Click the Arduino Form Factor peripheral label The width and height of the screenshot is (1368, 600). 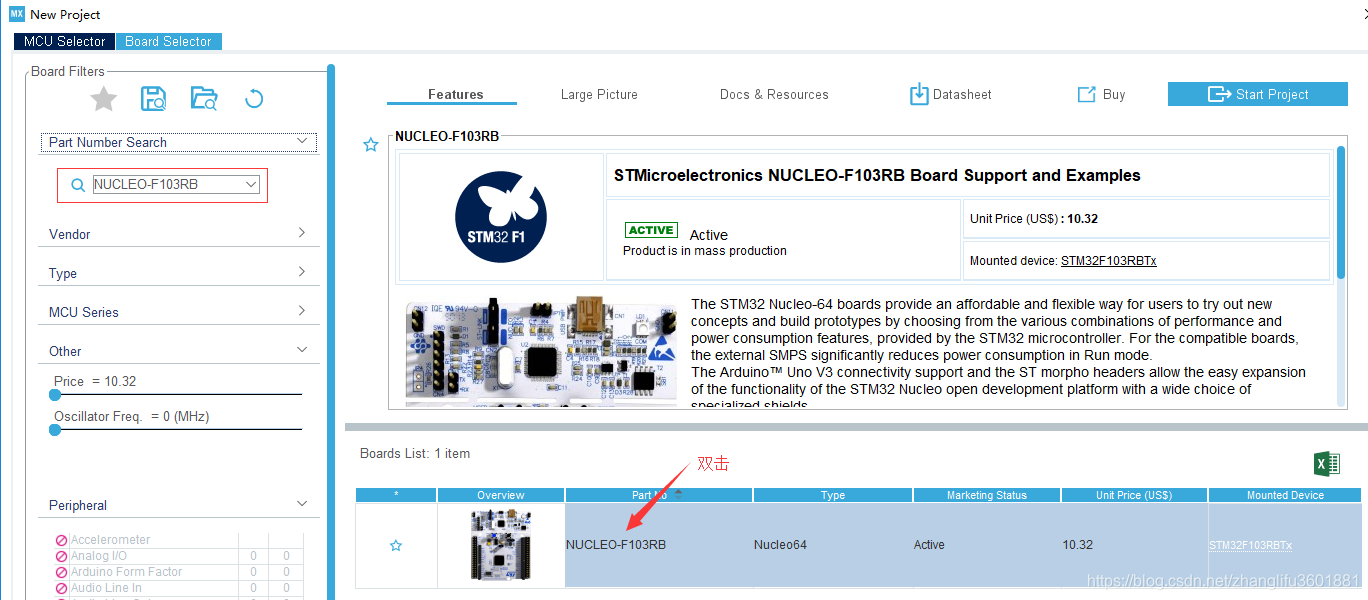[x=127, y=572]
